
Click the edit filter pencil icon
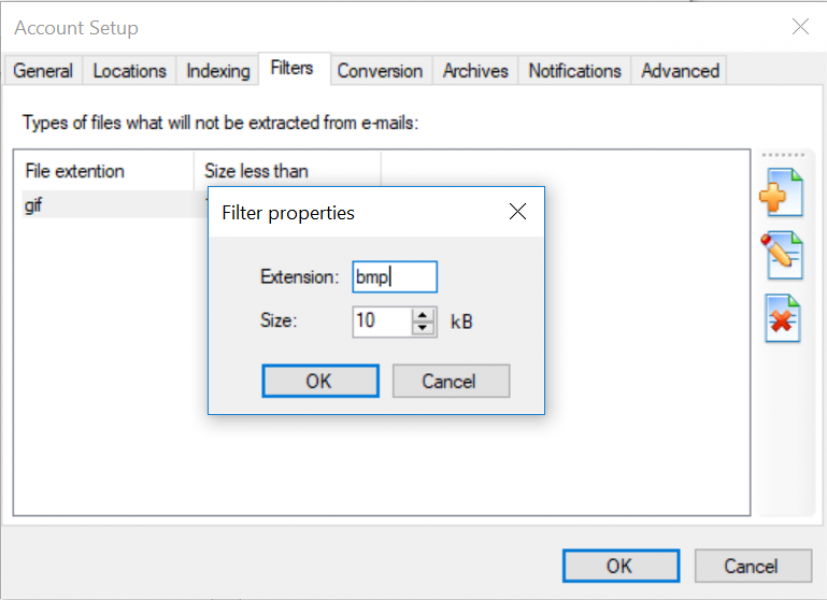(x=781, y=254)
